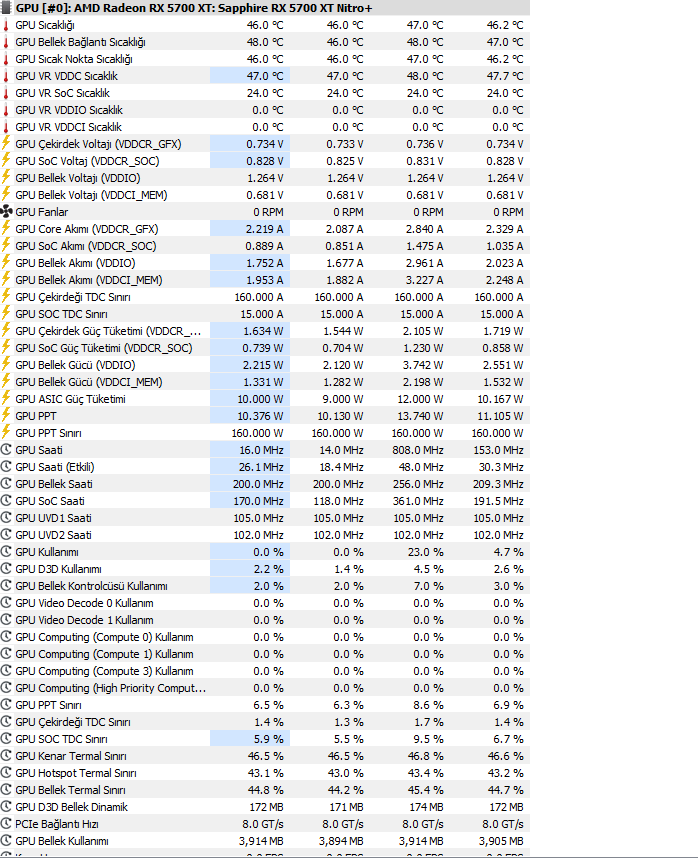Click clock icon beside GPU SoC Saati
This screenshot has width=698, height=858.
click(6, 501)
